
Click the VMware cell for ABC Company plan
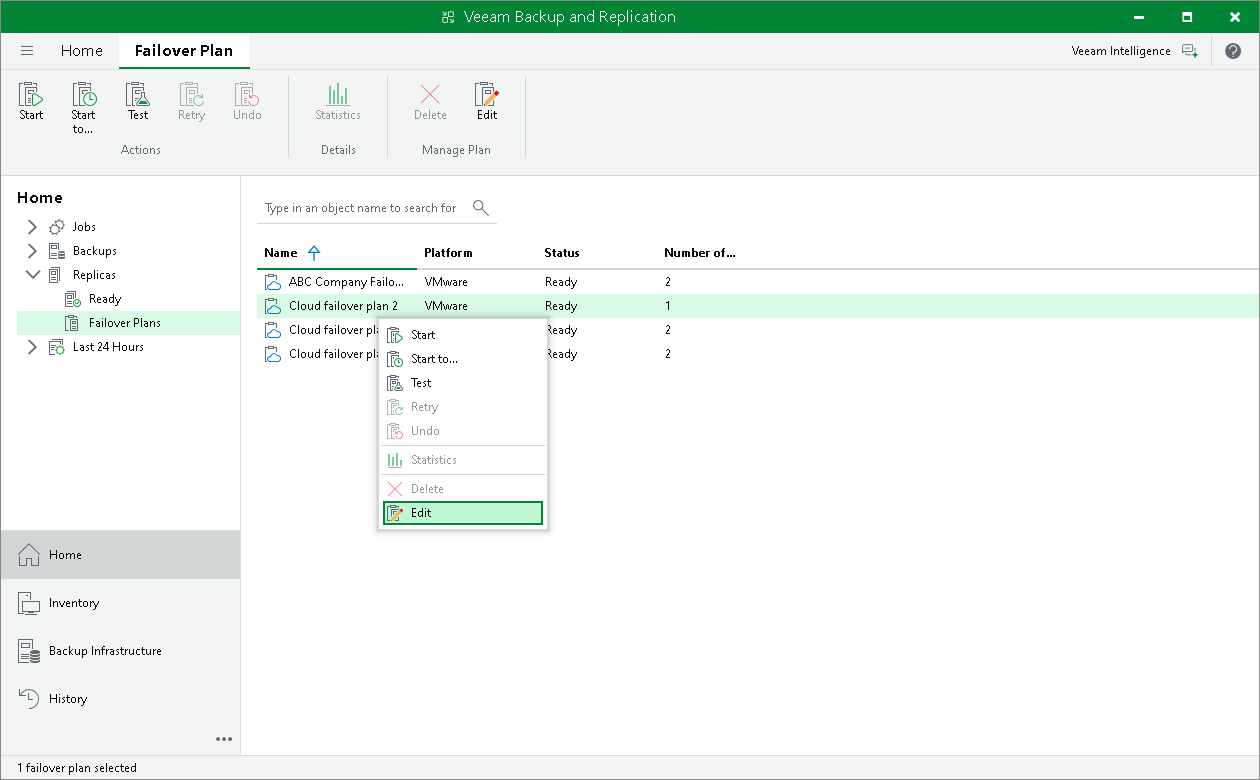(446, 282)
